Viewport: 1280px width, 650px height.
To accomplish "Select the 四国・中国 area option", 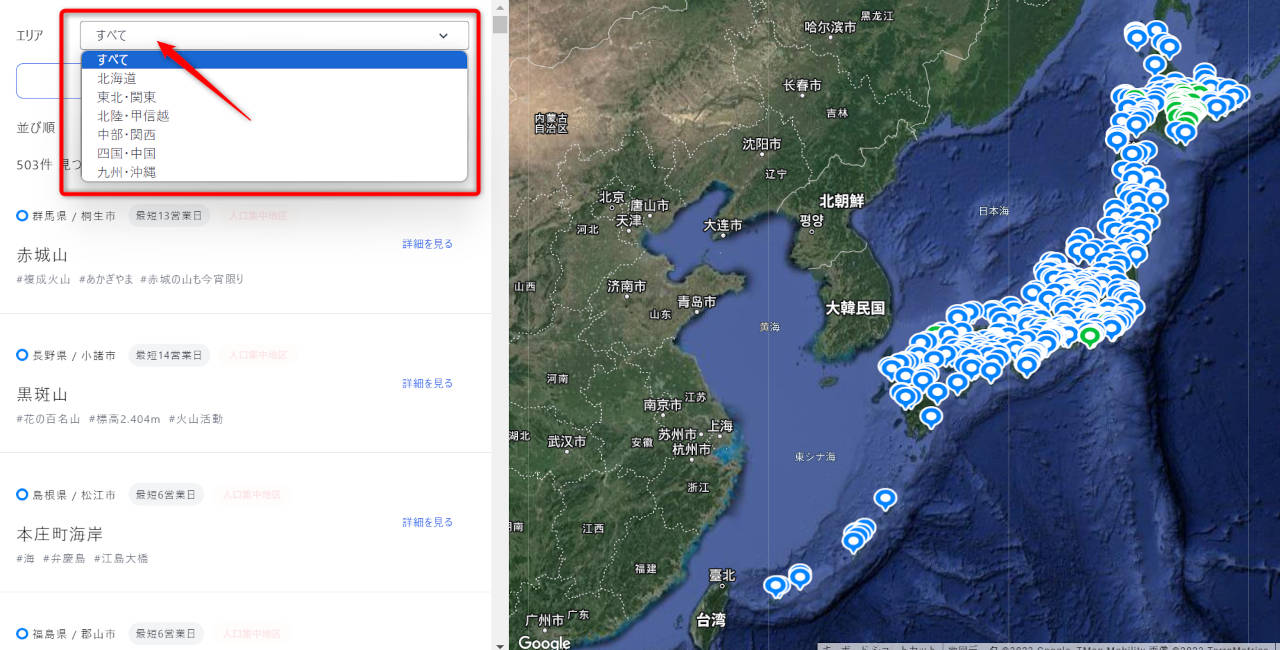I will pyautogui.click(x=127, y=153).
